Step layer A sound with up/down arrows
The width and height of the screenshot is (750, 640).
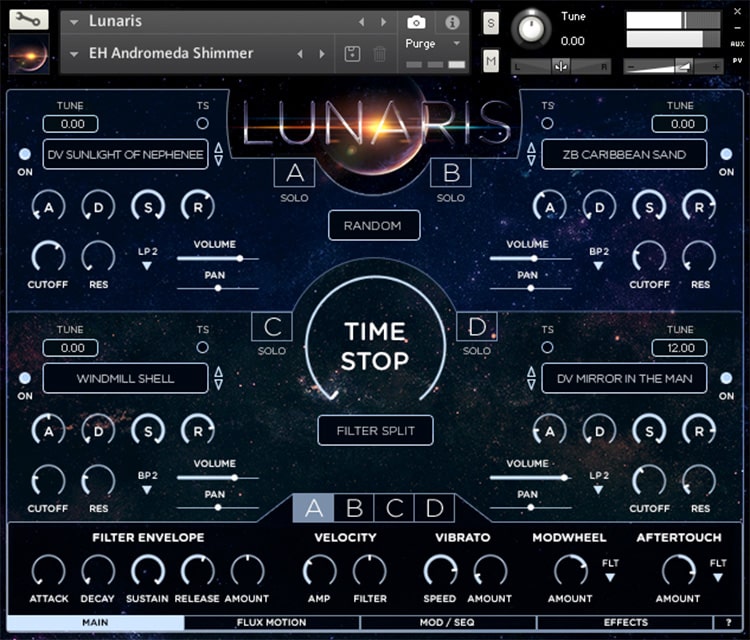pyautogui.click(x=219, y=154)
